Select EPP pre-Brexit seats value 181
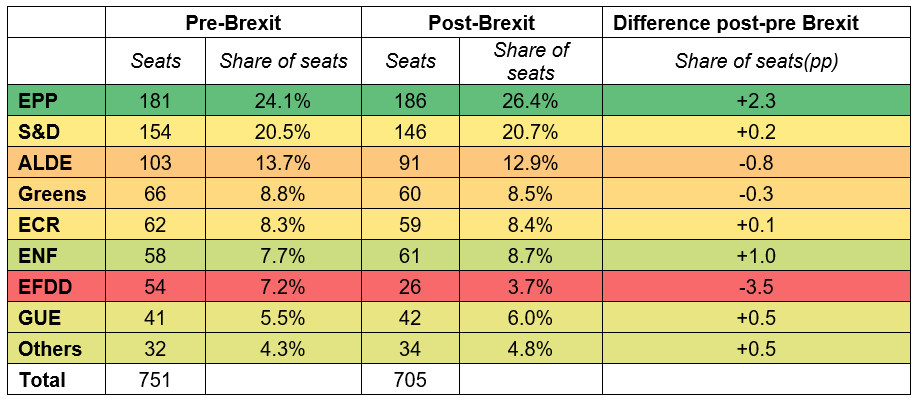This screenshot has height=405, width=917. (155, 100)
